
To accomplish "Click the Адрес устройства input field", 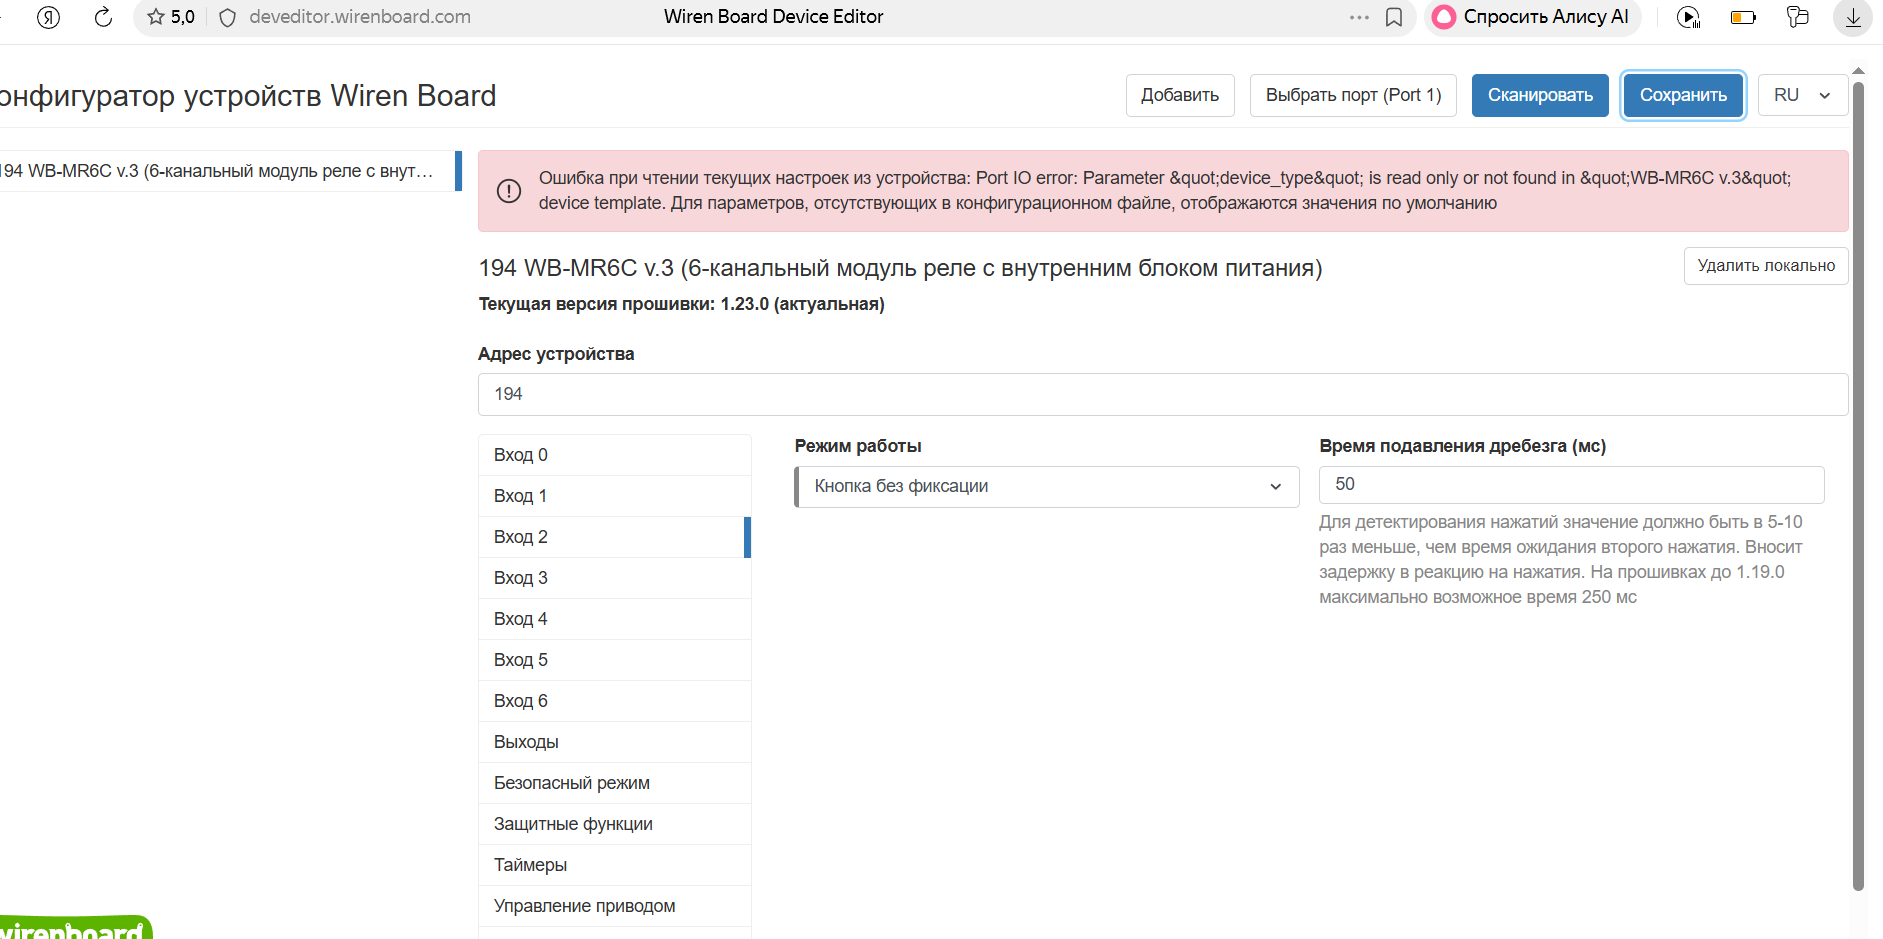I will [x=1162, y=394].
